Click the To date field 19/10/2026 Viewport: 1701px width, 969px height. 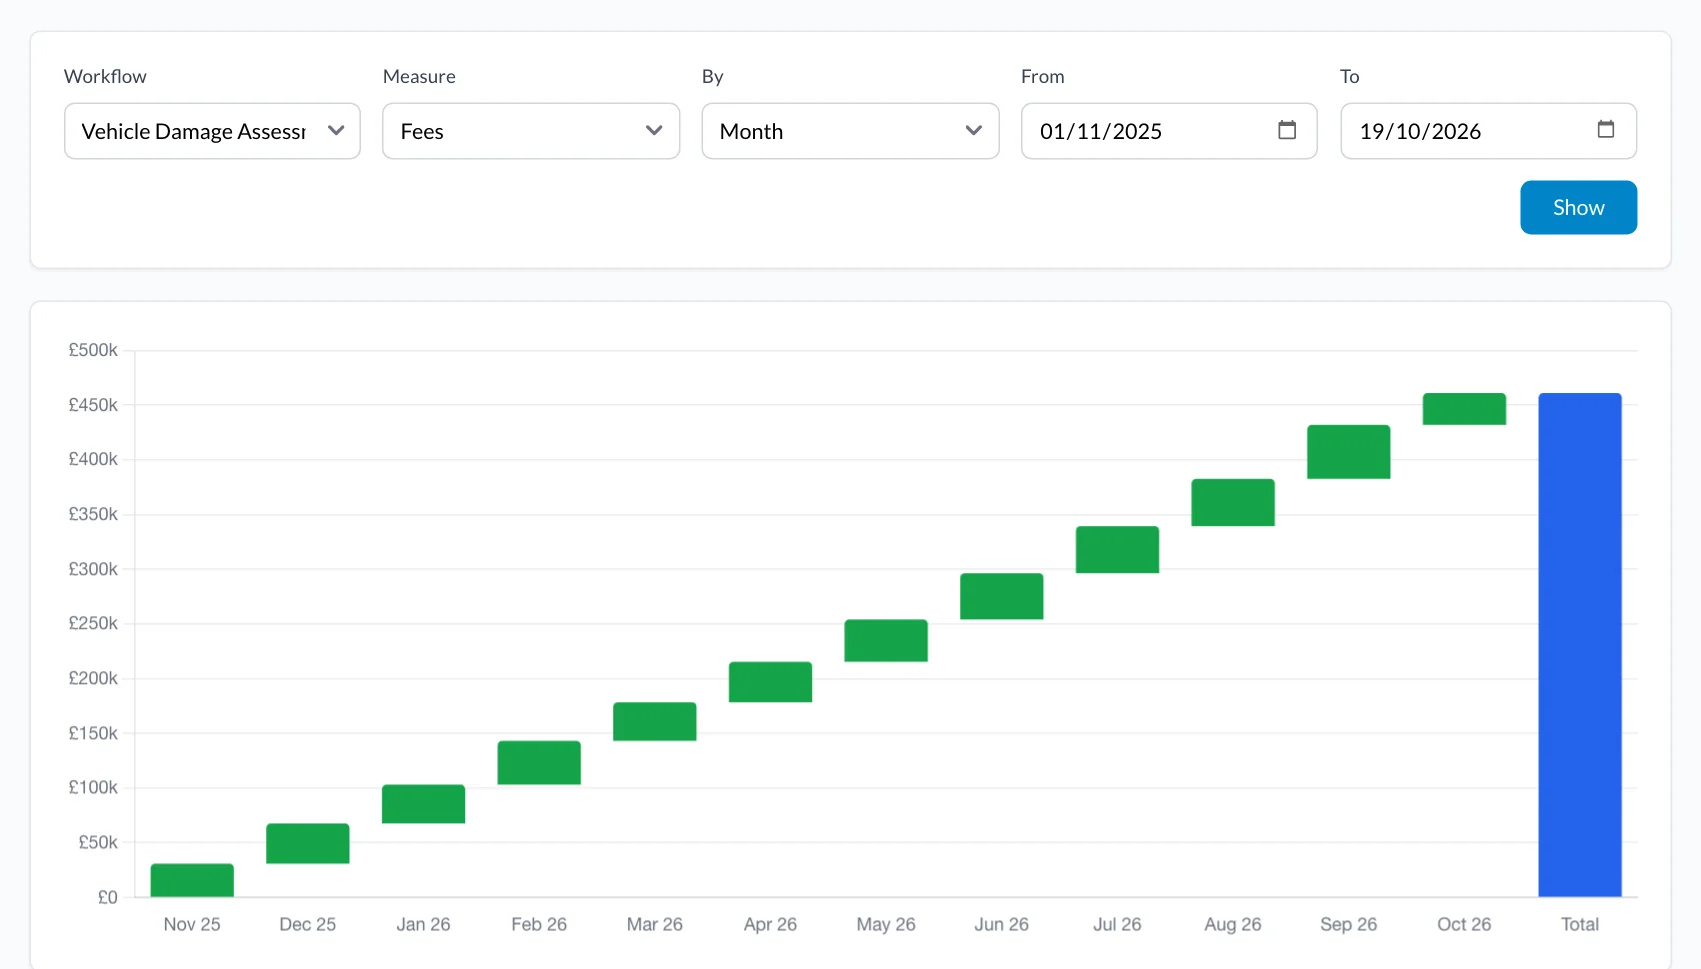pyautogui.click(x=1488, y=131)
